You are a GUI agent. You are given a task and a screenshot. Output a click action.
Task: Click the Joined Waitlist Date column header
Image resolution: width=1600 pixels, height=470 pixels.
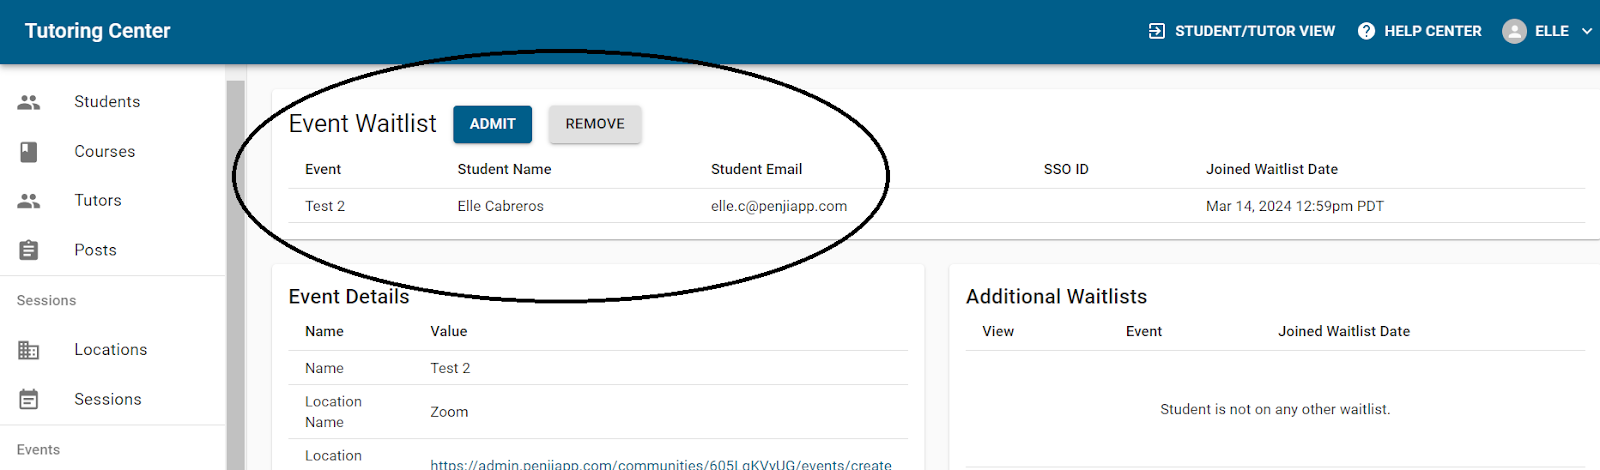click(x=1271, y=169)
